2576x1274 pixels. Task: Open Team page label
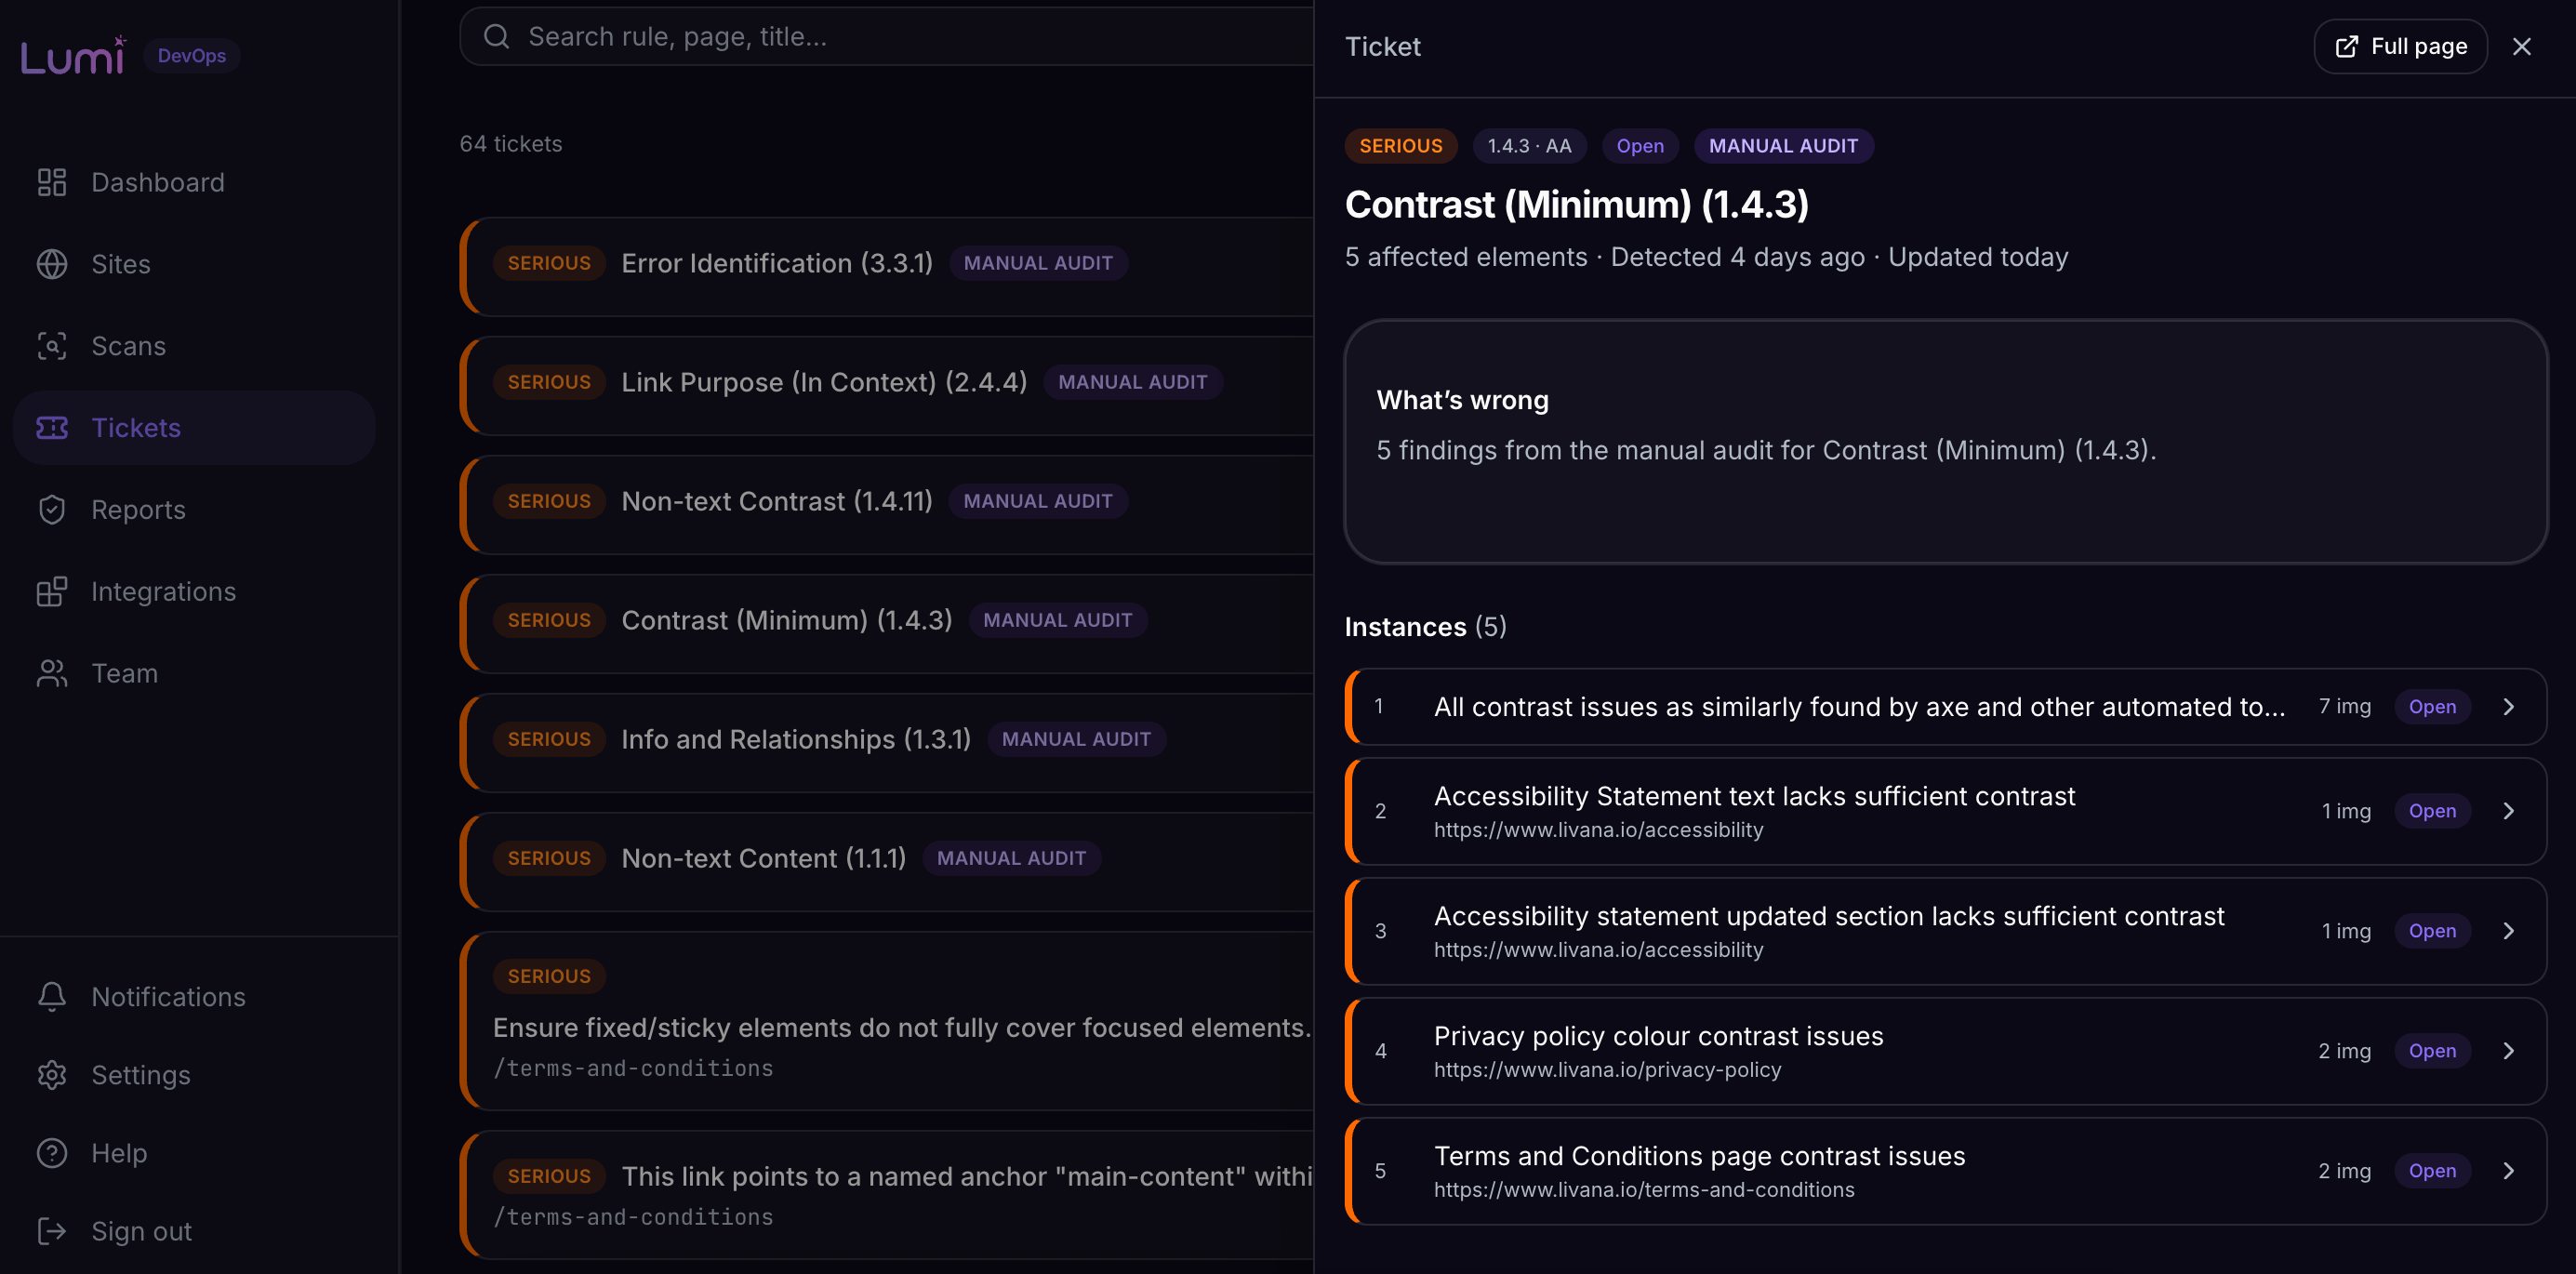[x=125, y=673]
